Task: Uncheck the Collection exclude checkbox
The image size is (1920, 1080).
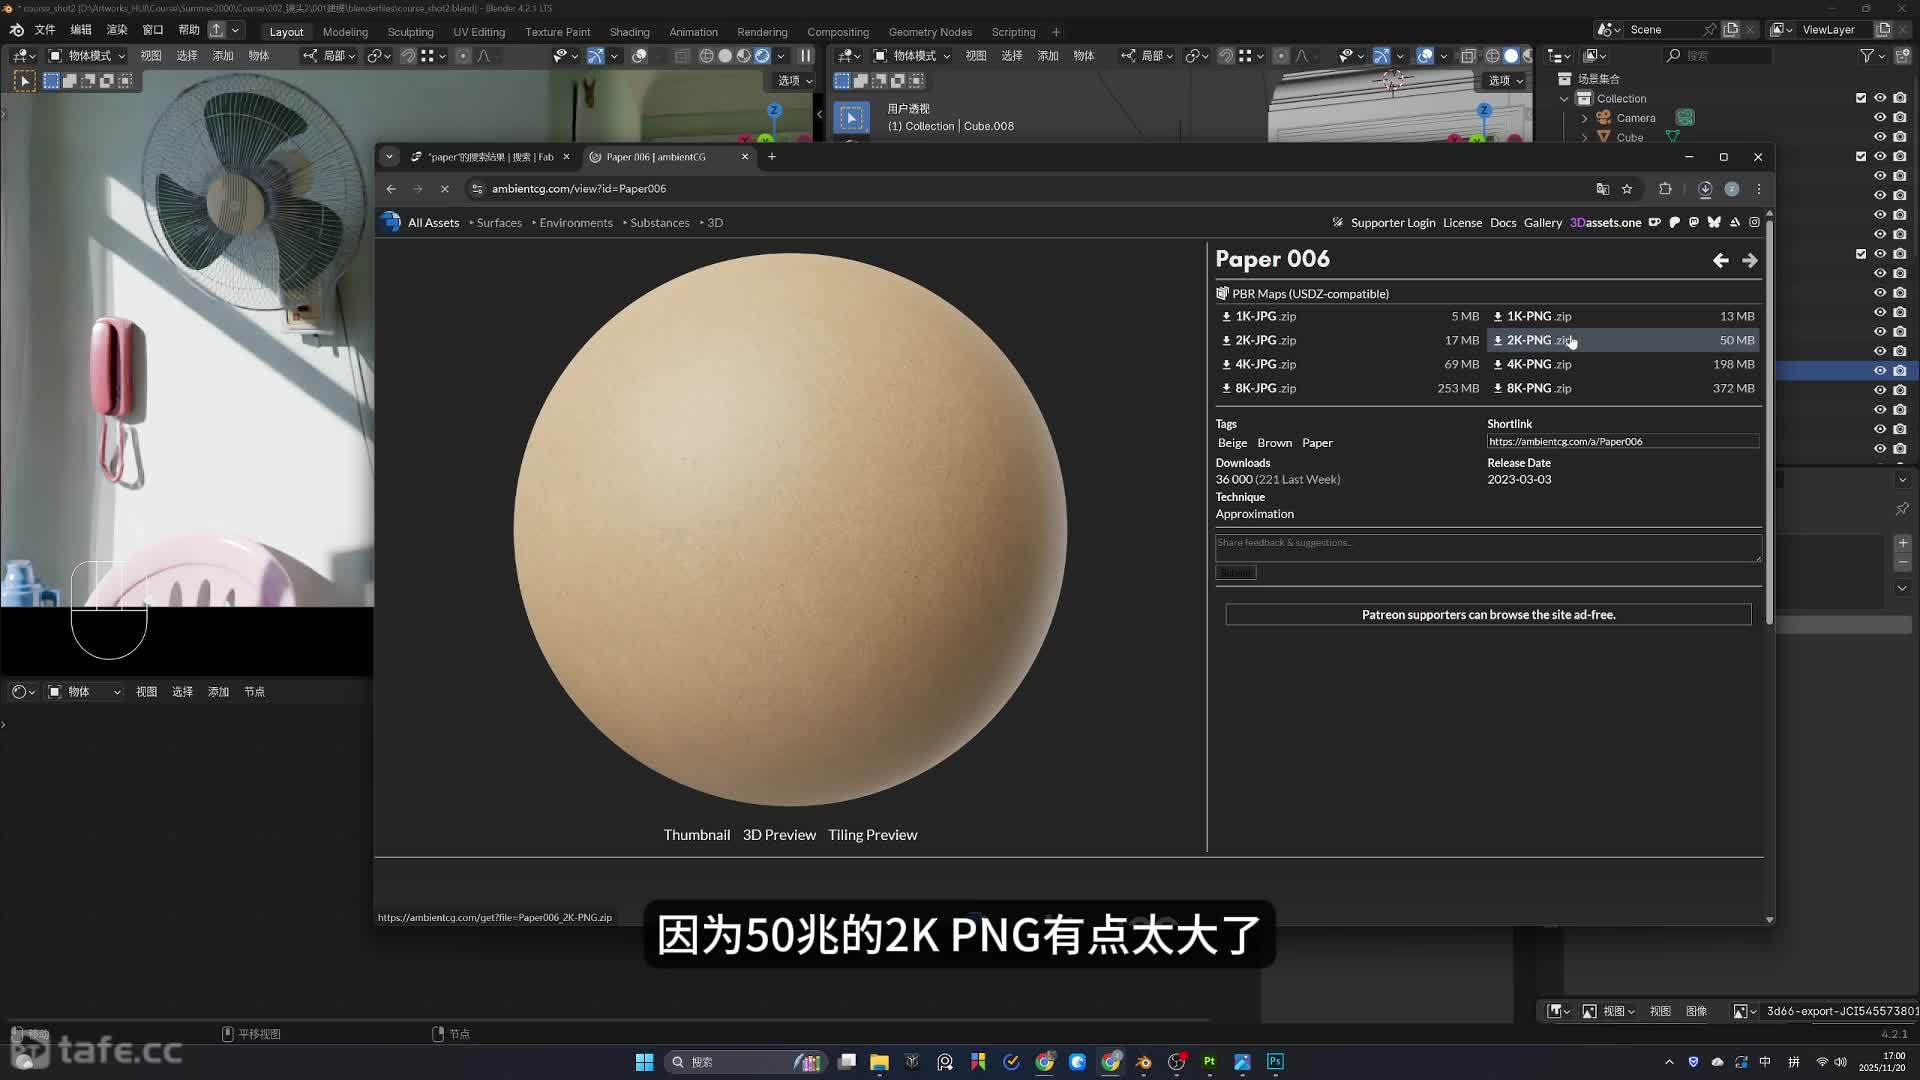Action: tap(1861, 98)
